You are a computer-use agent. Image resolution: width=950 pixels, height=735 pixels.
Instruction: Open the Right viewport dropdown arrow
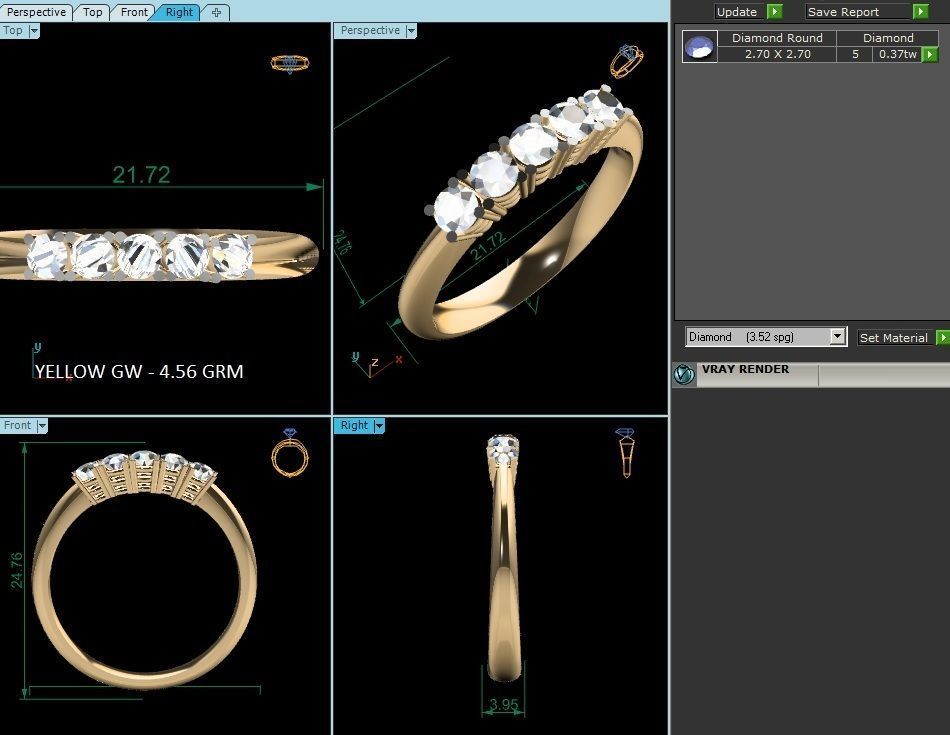[379, 426]
